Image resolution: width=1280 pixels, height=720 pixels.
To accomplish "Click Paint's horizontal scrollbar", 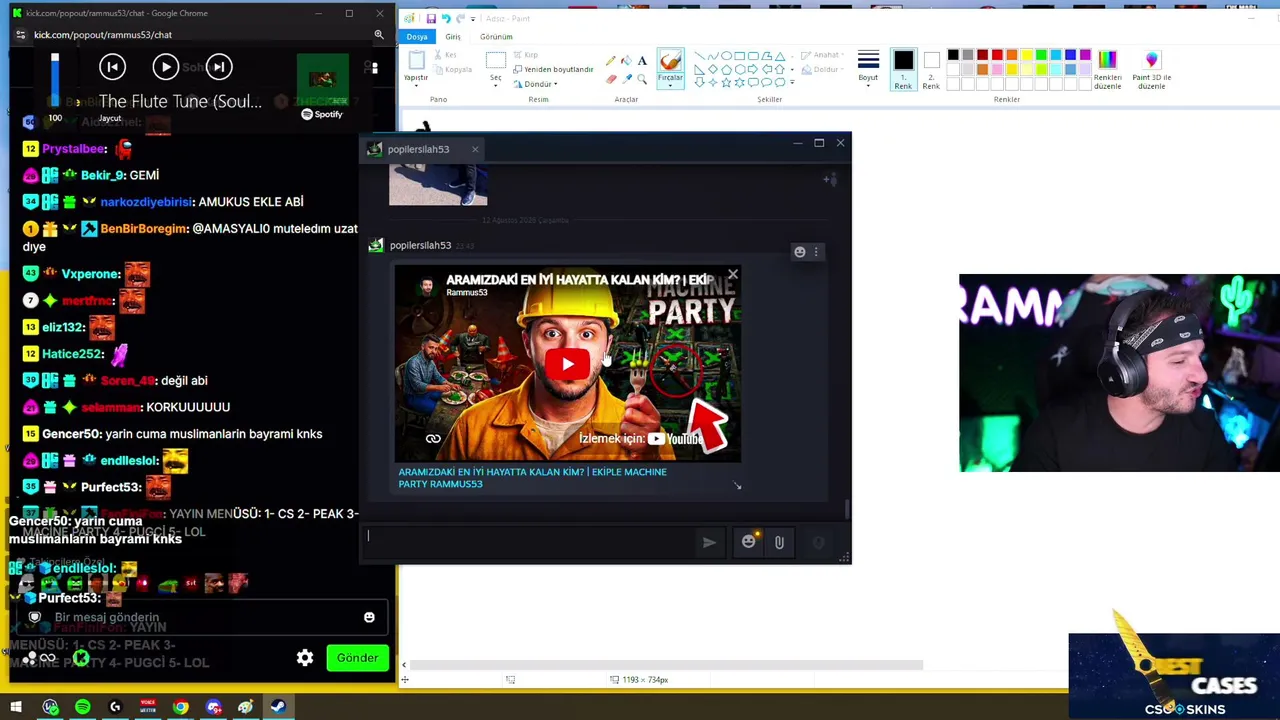I will point(665,665).
